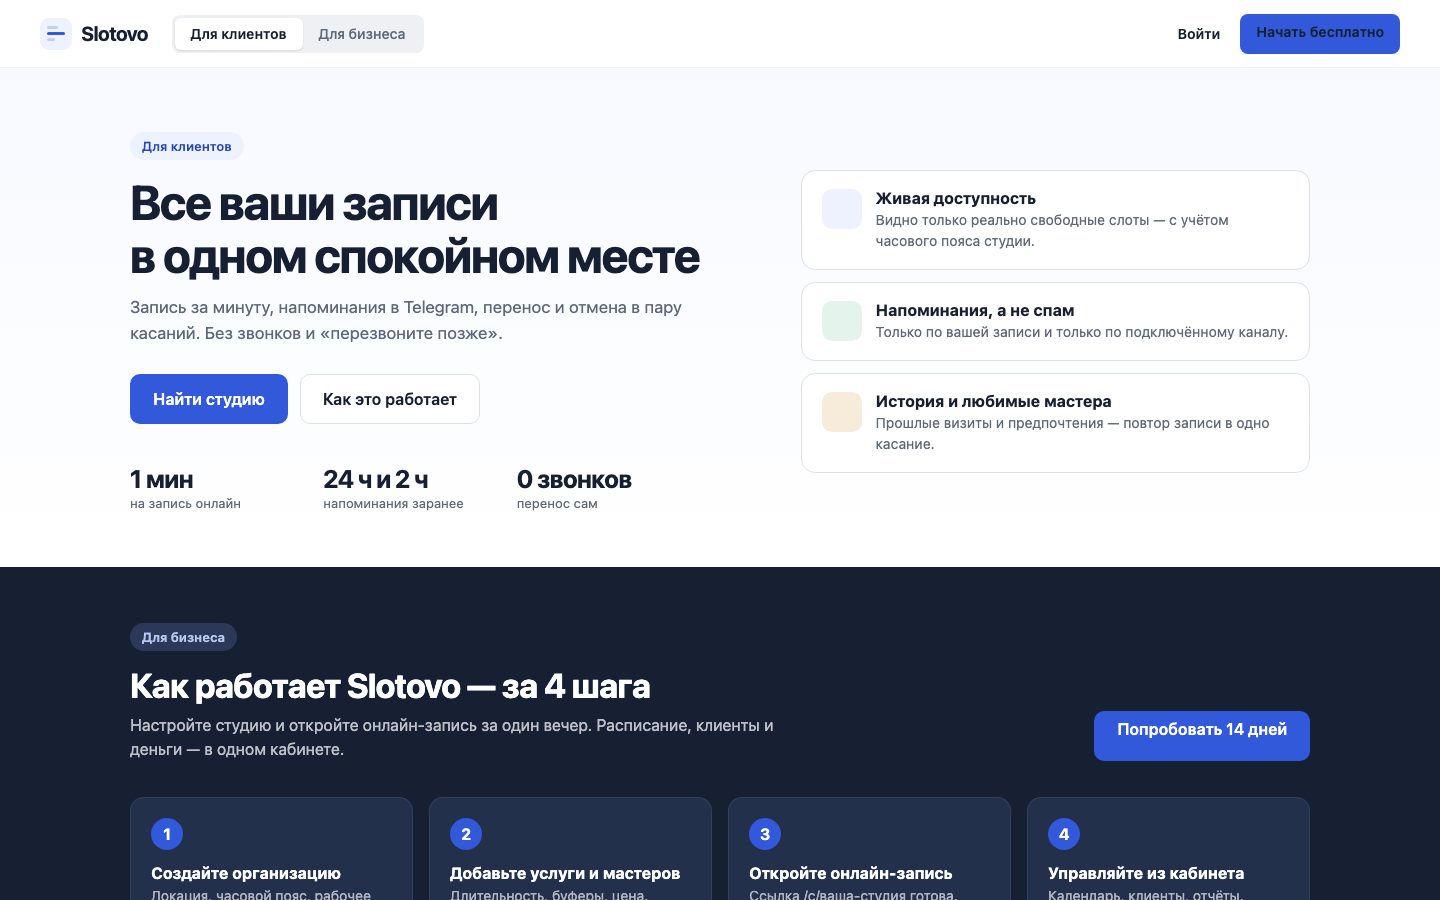Click the Как это работает button
This screenshot has width=1440, height=900.
click(390, 399)
